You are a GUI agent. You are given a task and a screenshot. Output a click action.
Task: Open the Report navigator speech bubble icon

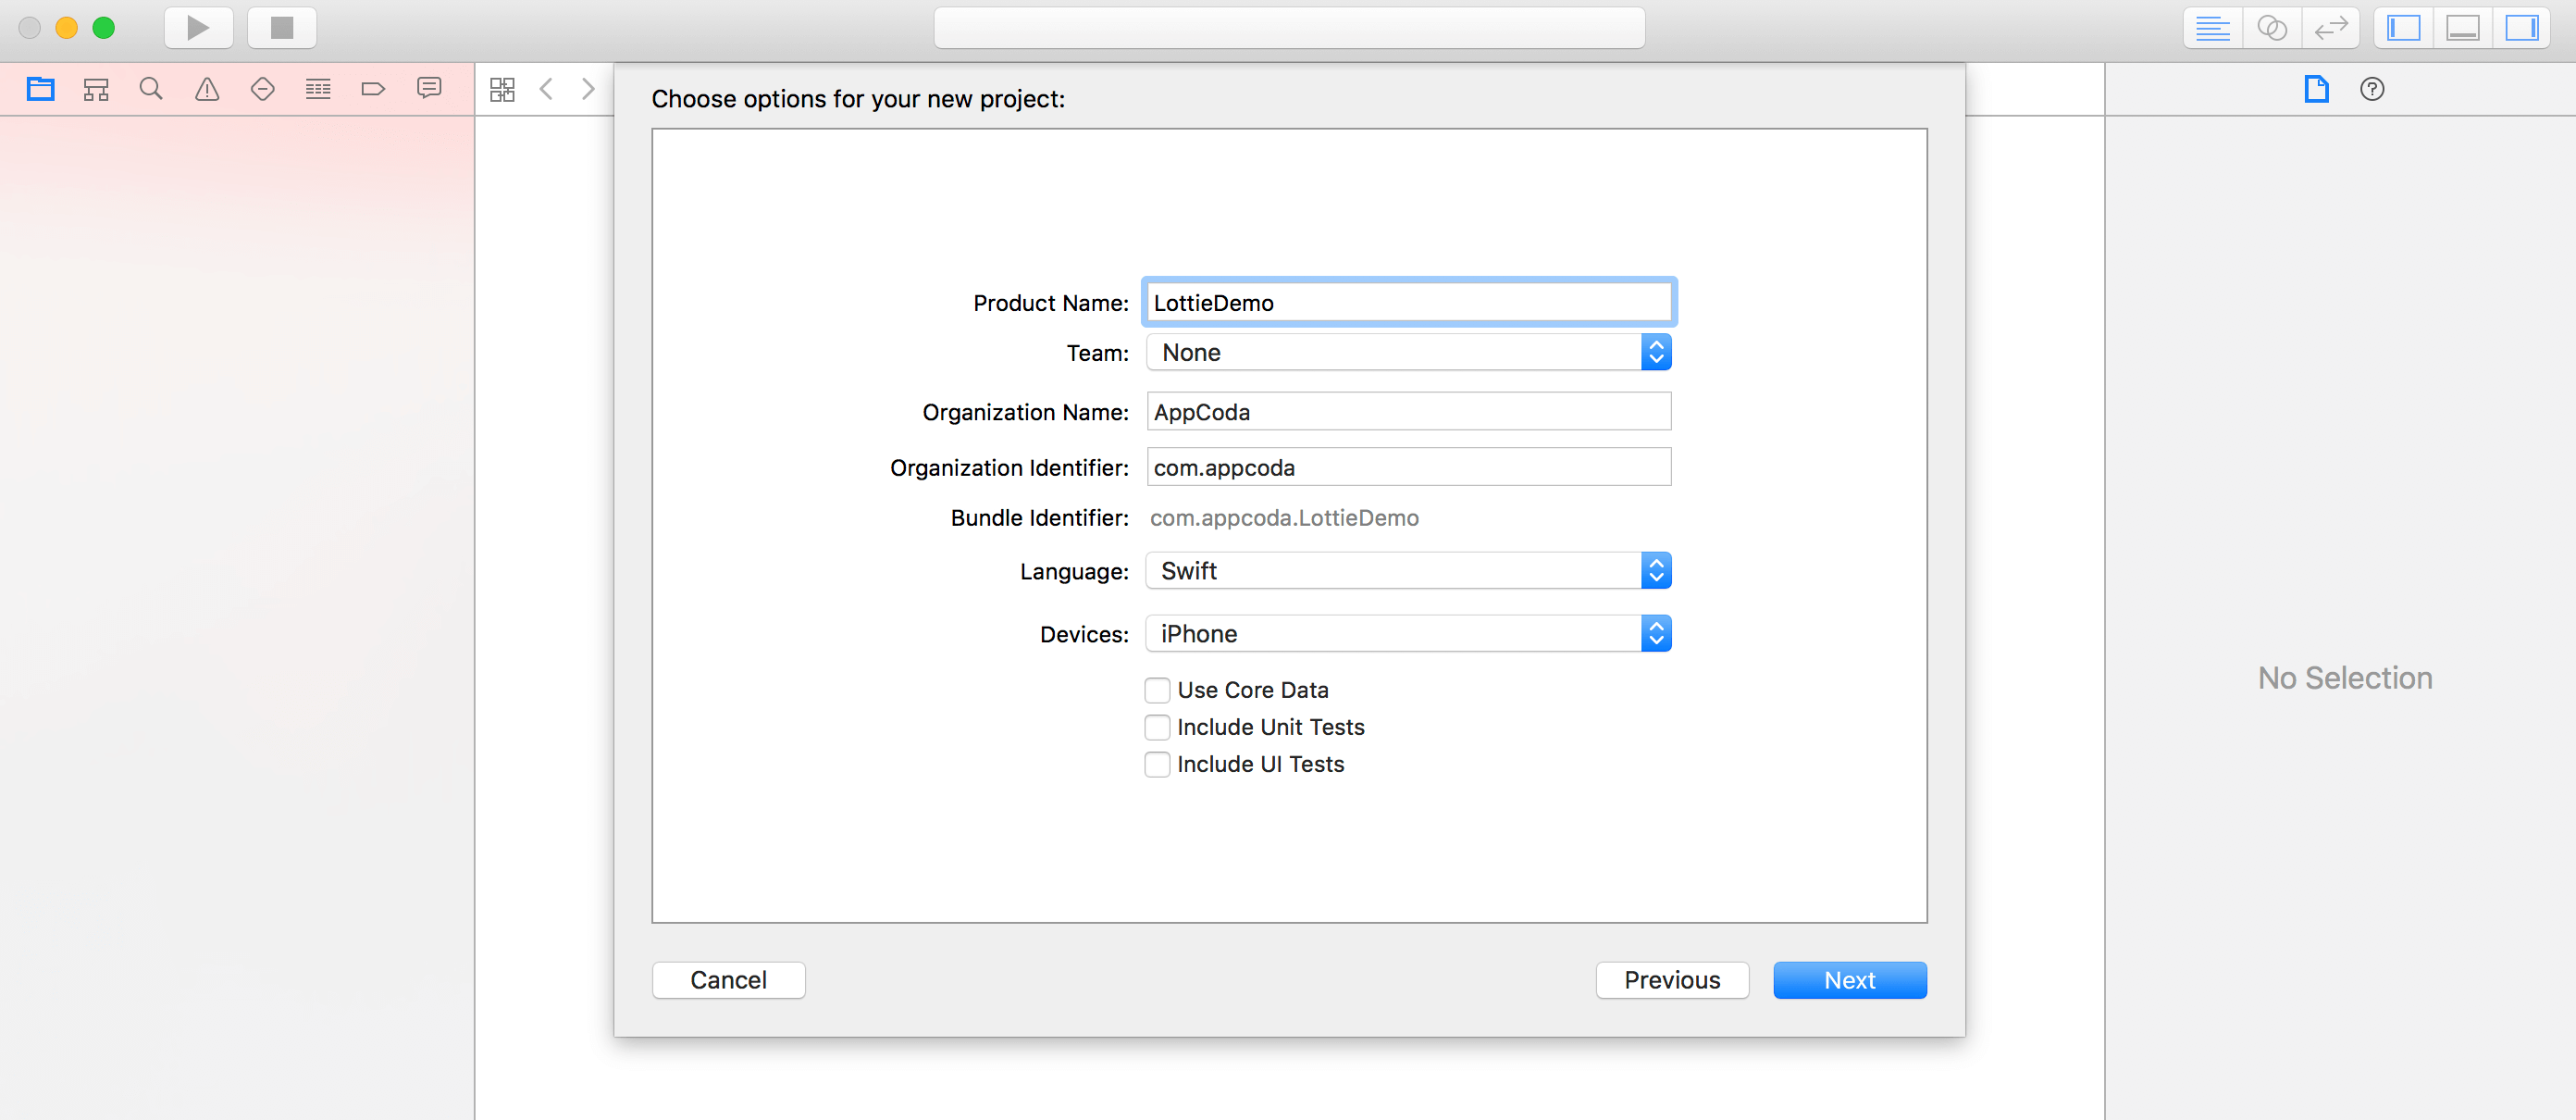429,88
